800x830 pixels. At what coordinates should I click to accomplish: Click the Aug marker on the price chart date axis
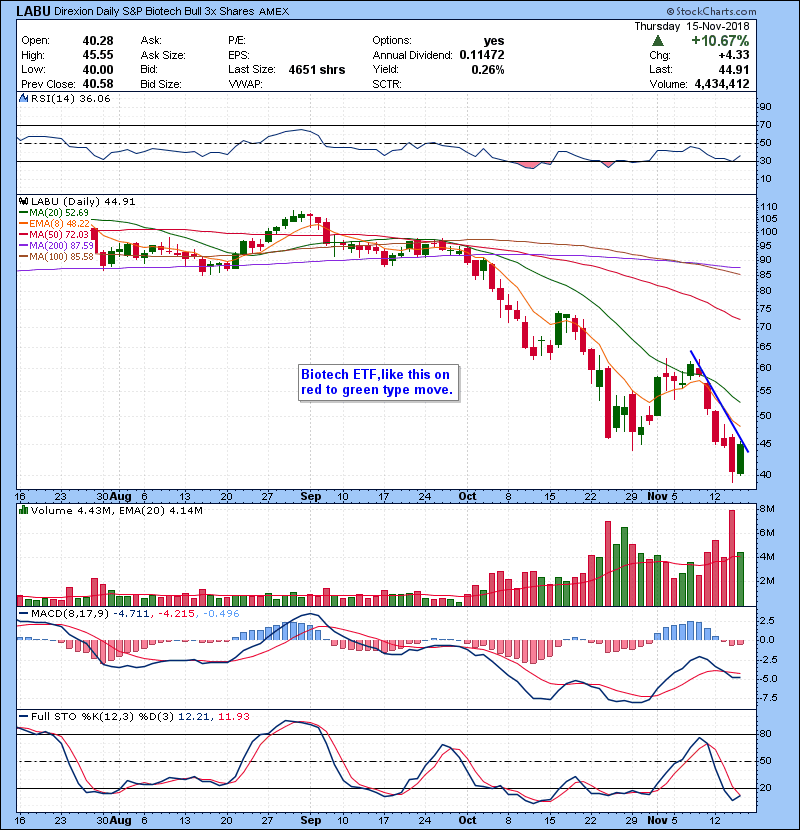coord(121,497)
